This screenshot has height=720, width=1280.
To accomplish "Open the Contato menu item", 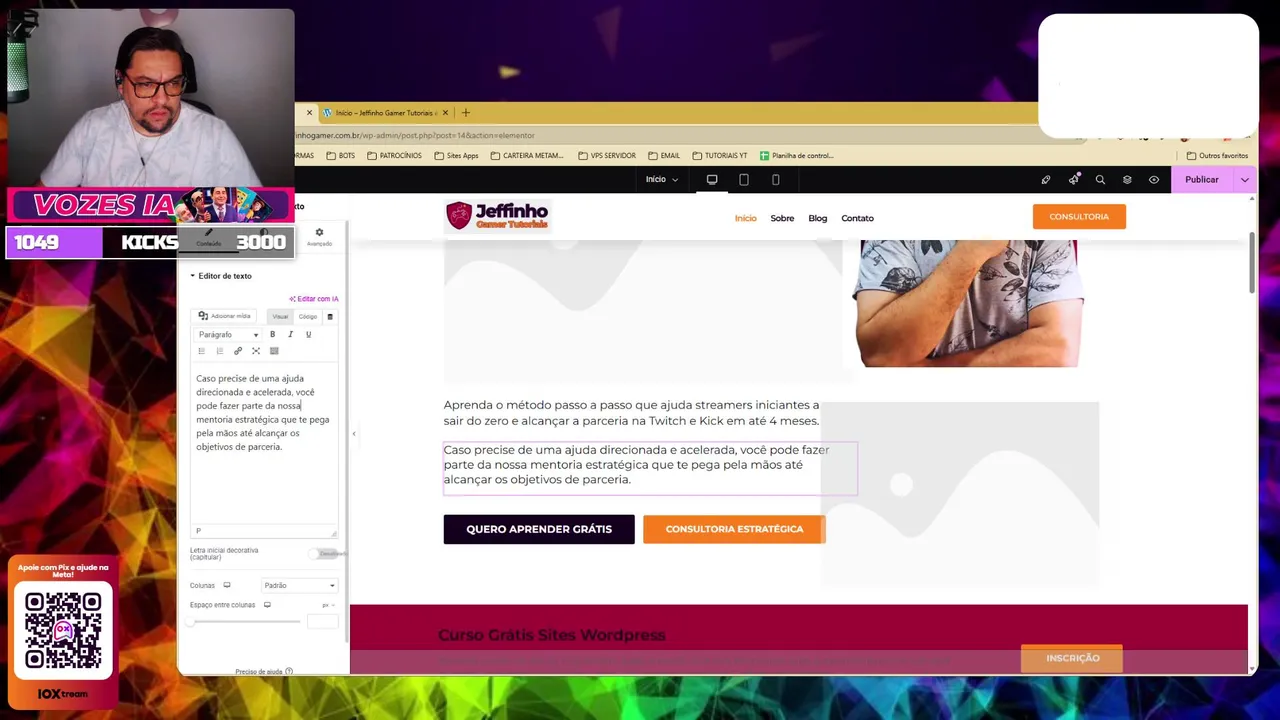I will (857, 218).
